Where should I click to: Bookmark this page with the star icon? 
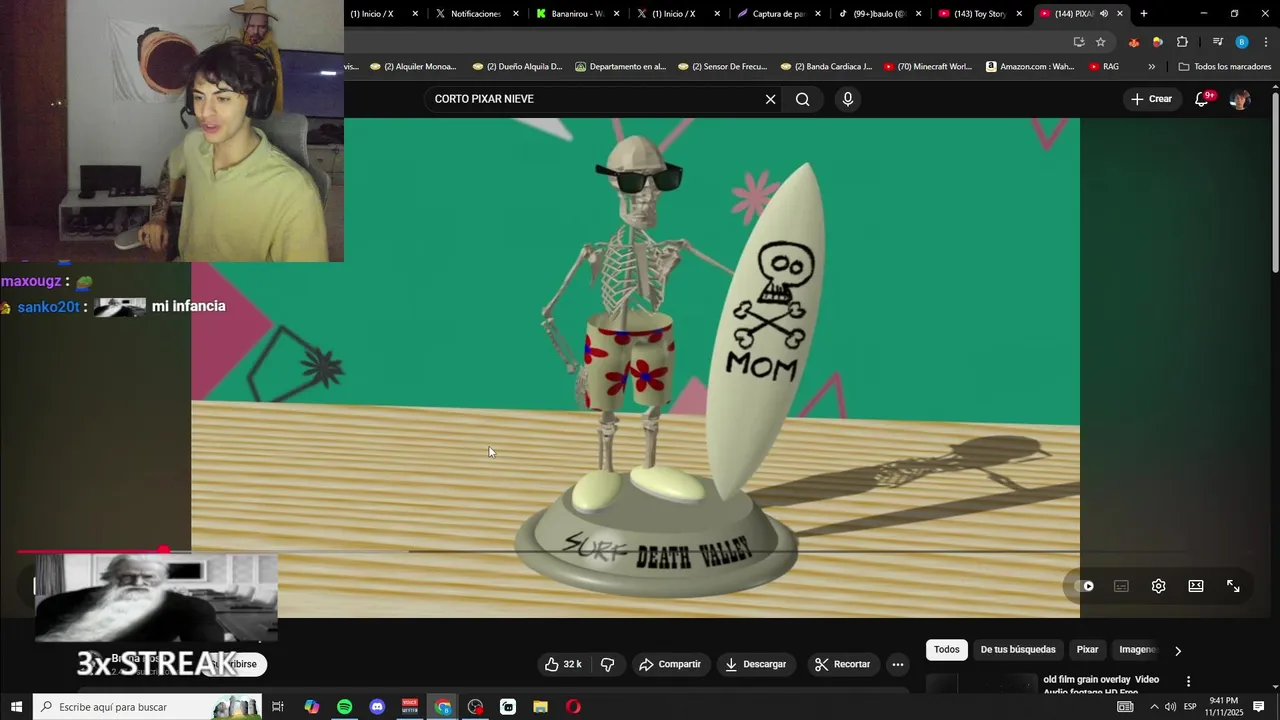click(1101, 42)
